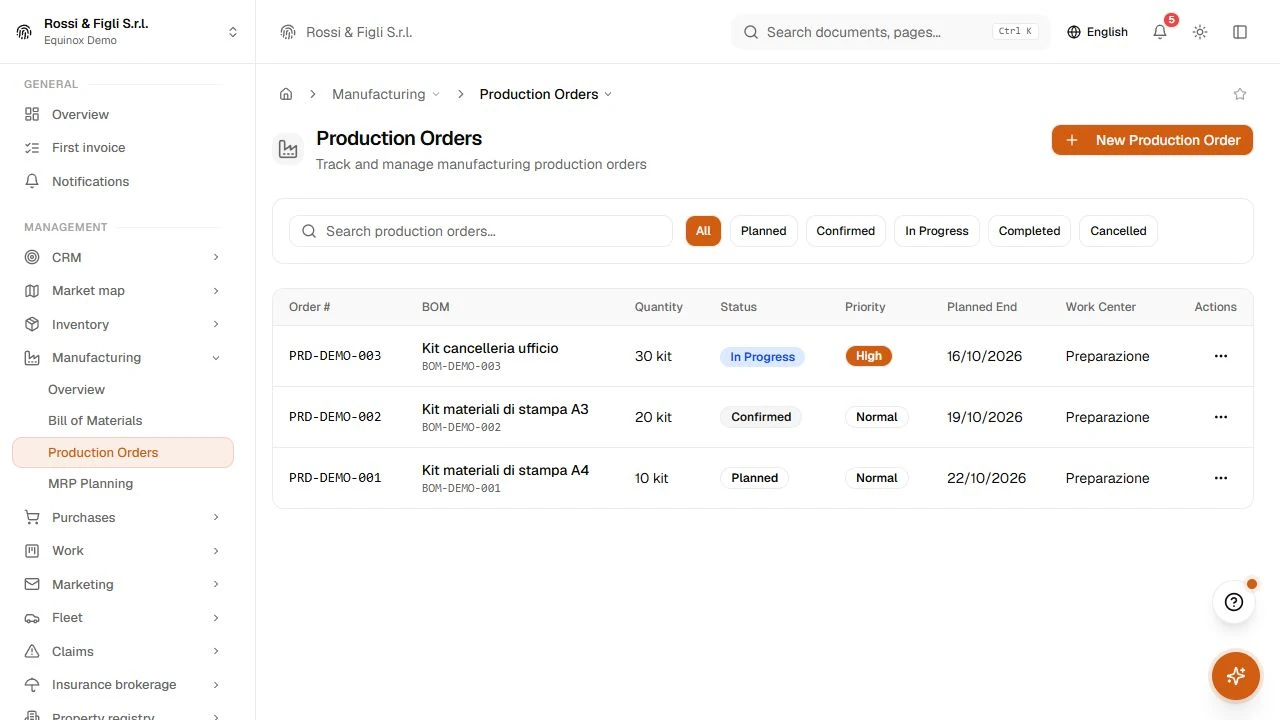
Task: Filter by Planned status
Action: click(x=764, y=231)
